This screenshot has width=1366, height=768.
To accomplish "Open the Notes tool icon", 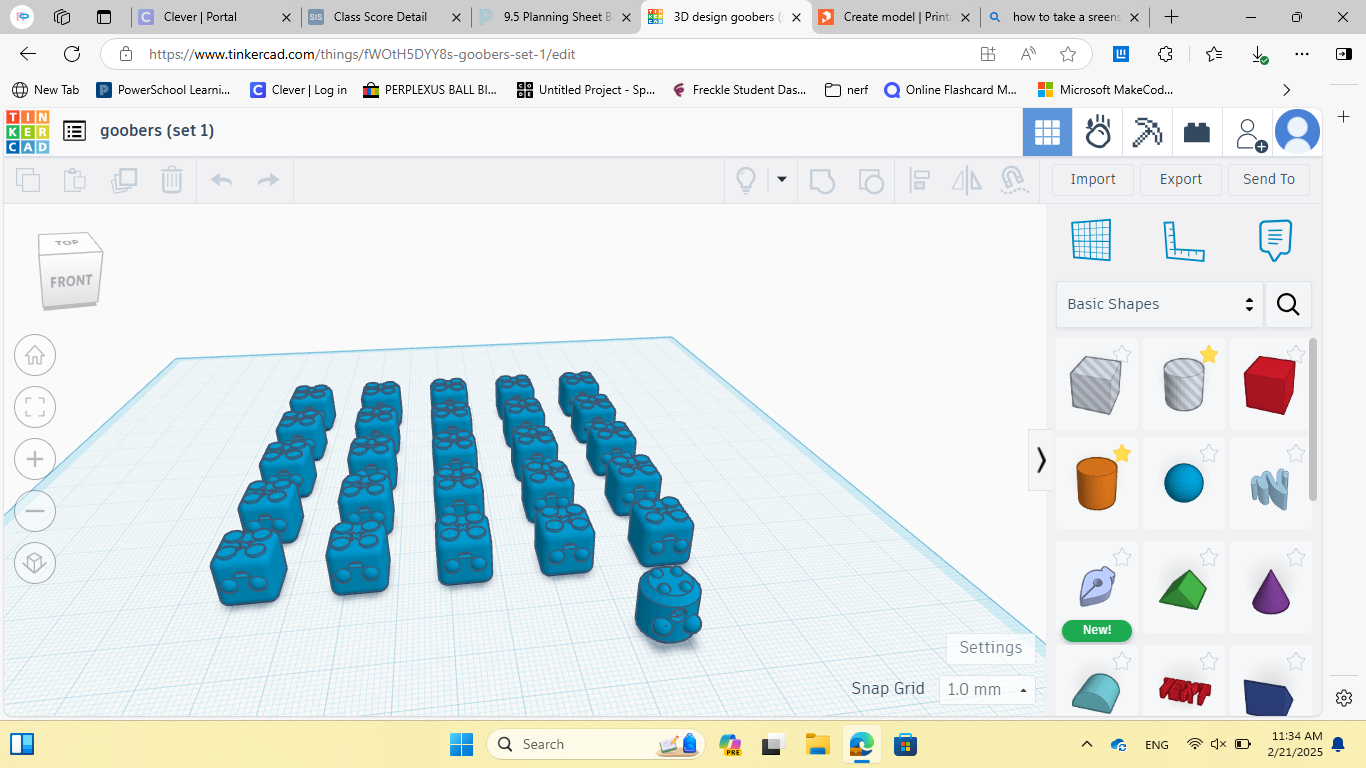I will [x=1275, y=240].
